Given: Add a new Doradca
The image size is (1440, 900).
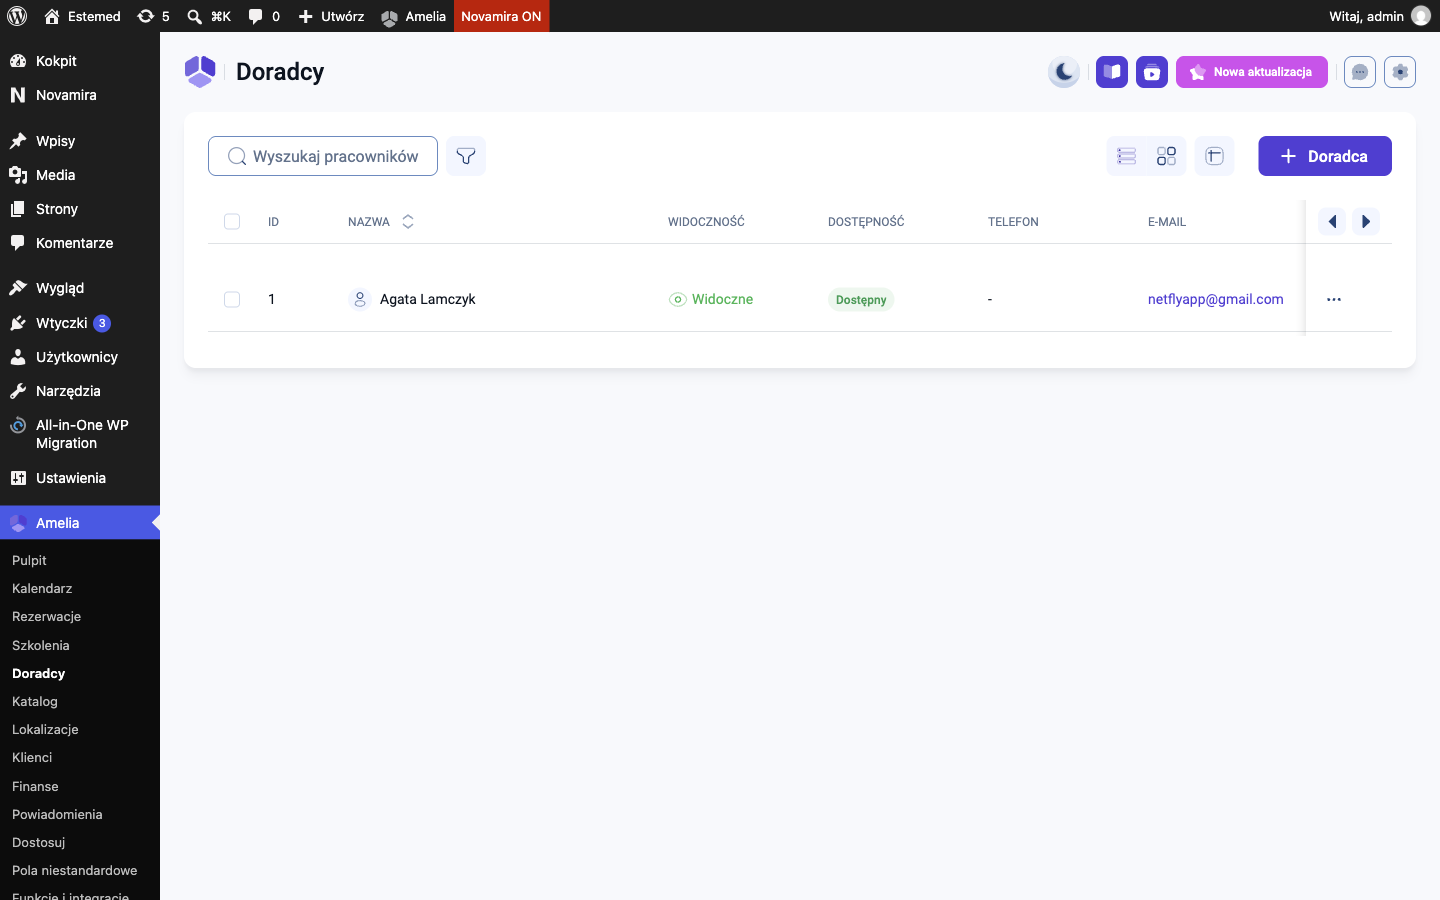Looking at the screenshot, I should (x=1325, y=156).
